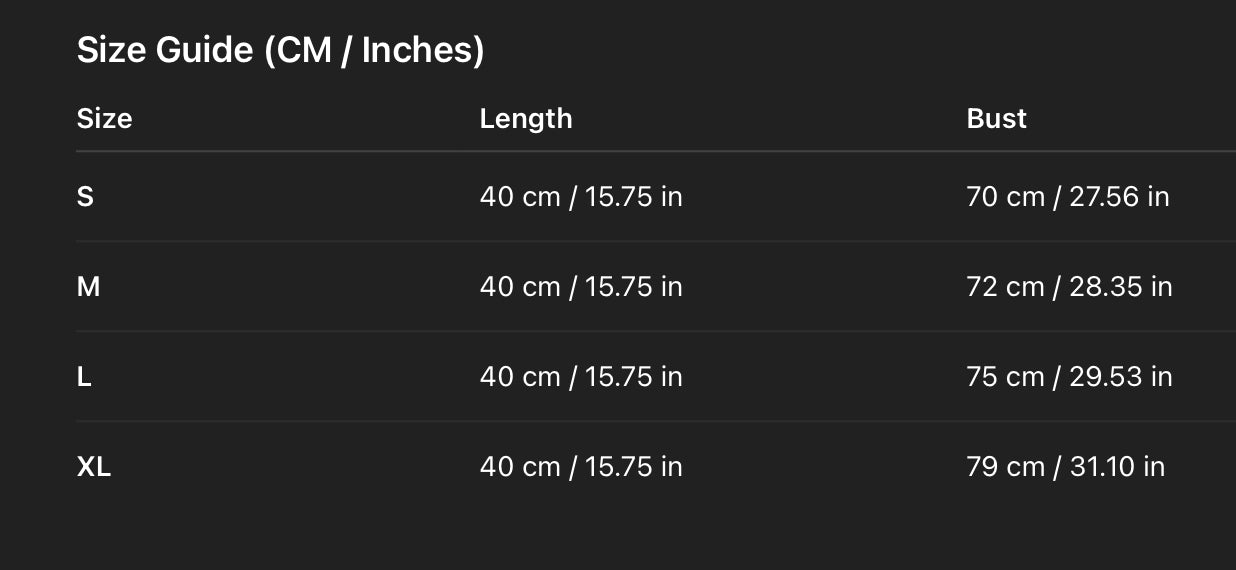Click the 29.53 in bust measurement
This screenshot has height=570, width=1236.
[1120, 377]
